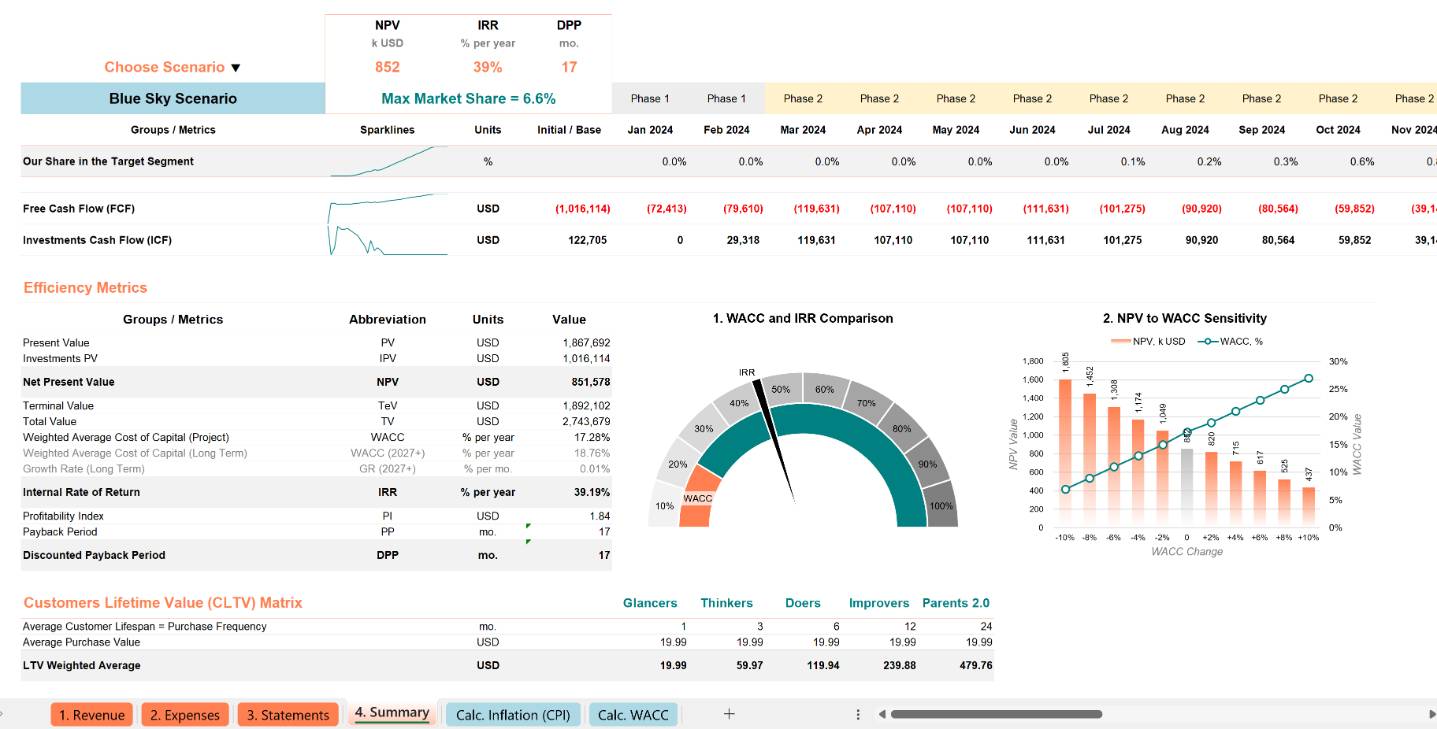Add a new sheet with the plus icon
Image resolution: width=1437 pixels, height=729 pixels.
tap(729, 714)
